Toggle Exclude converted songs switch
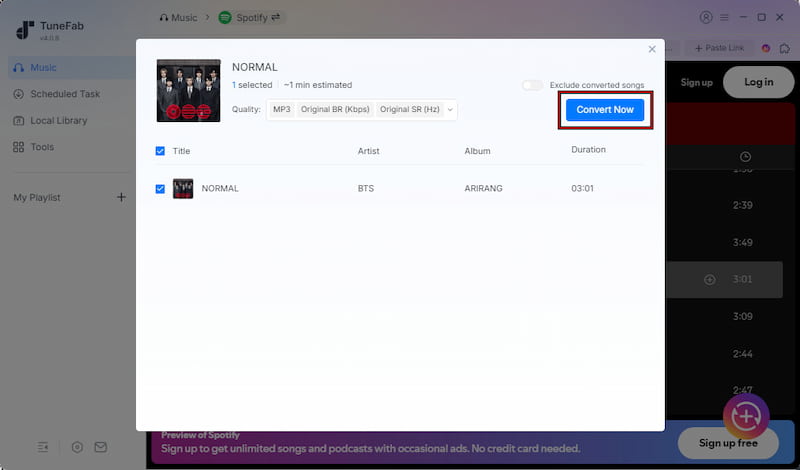800x470 pixels. click(x=532, y=85)
